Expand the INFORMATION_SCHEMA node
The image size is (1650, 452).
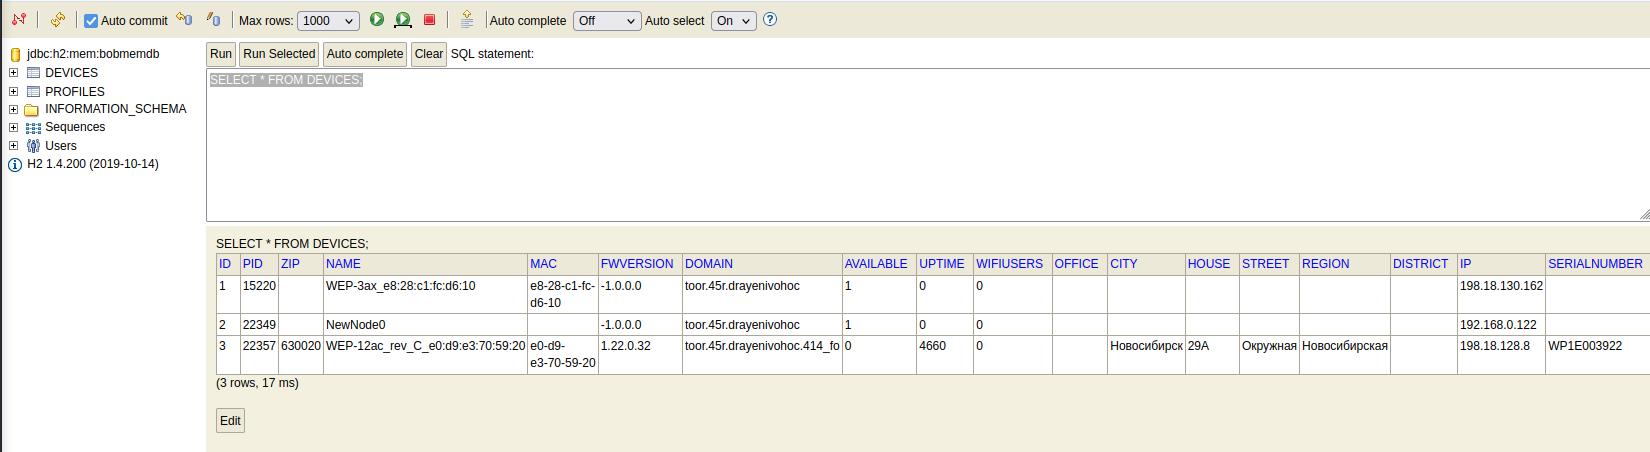(13, 109)
